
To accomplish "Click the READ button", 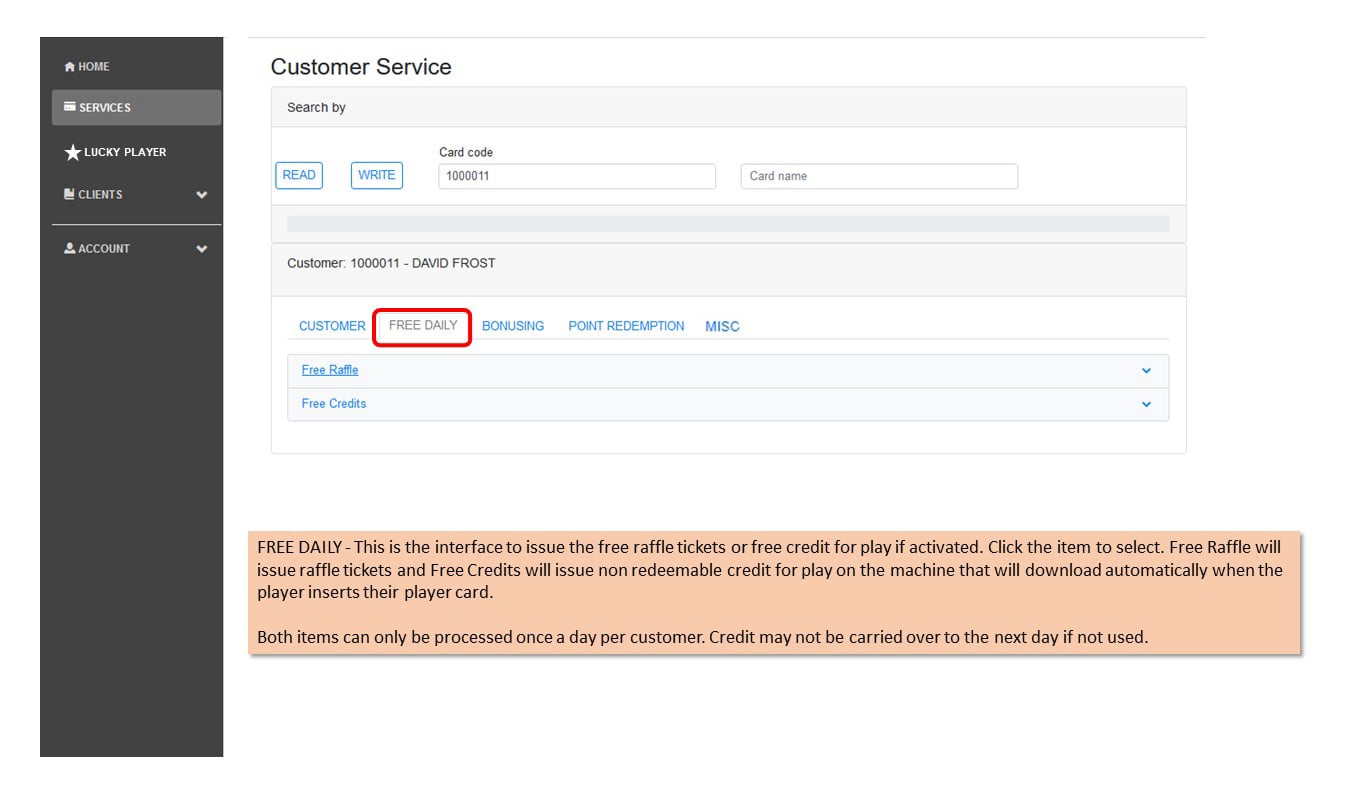I will click(x=299, y=175).
